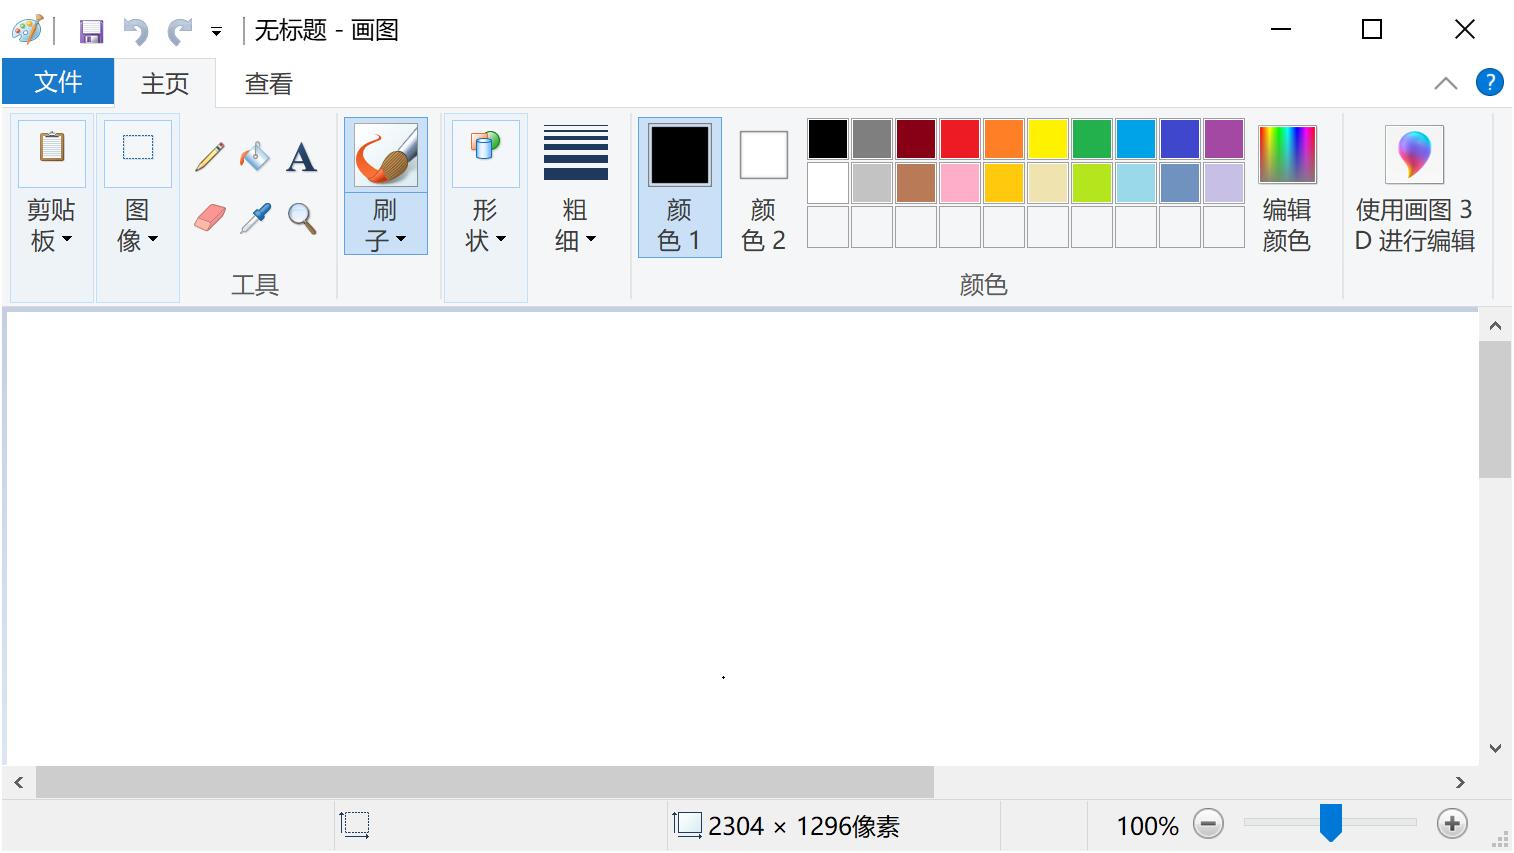This screenshot has height=853, width=1514.
Task: Open Edit with Paint 3D
Action: click(1414, 187)
